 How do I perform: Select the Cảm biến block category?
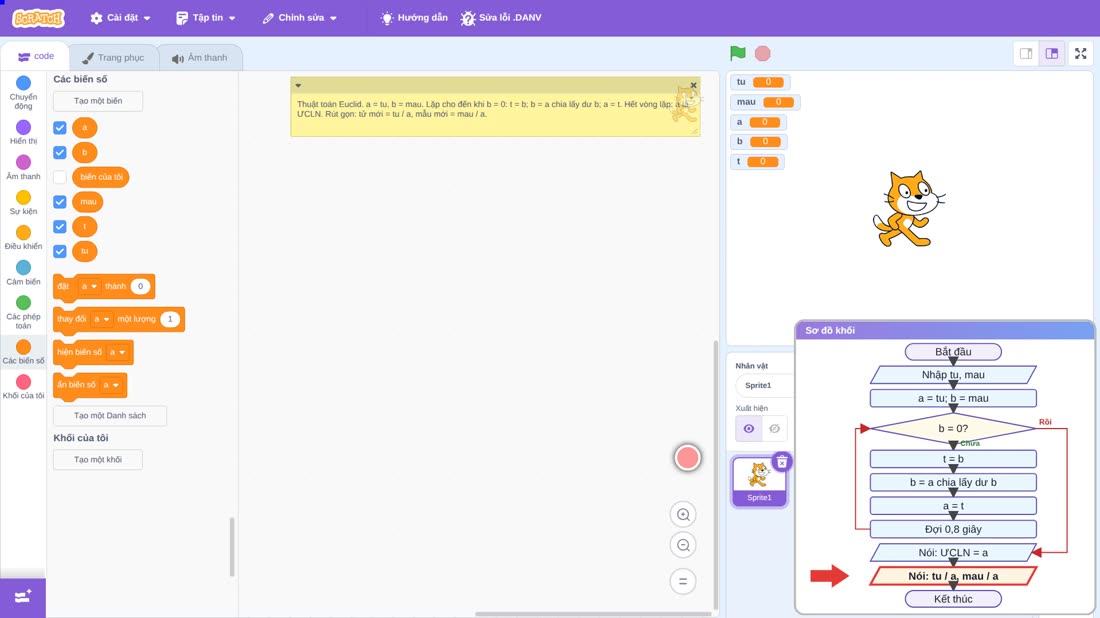point(23,272)
